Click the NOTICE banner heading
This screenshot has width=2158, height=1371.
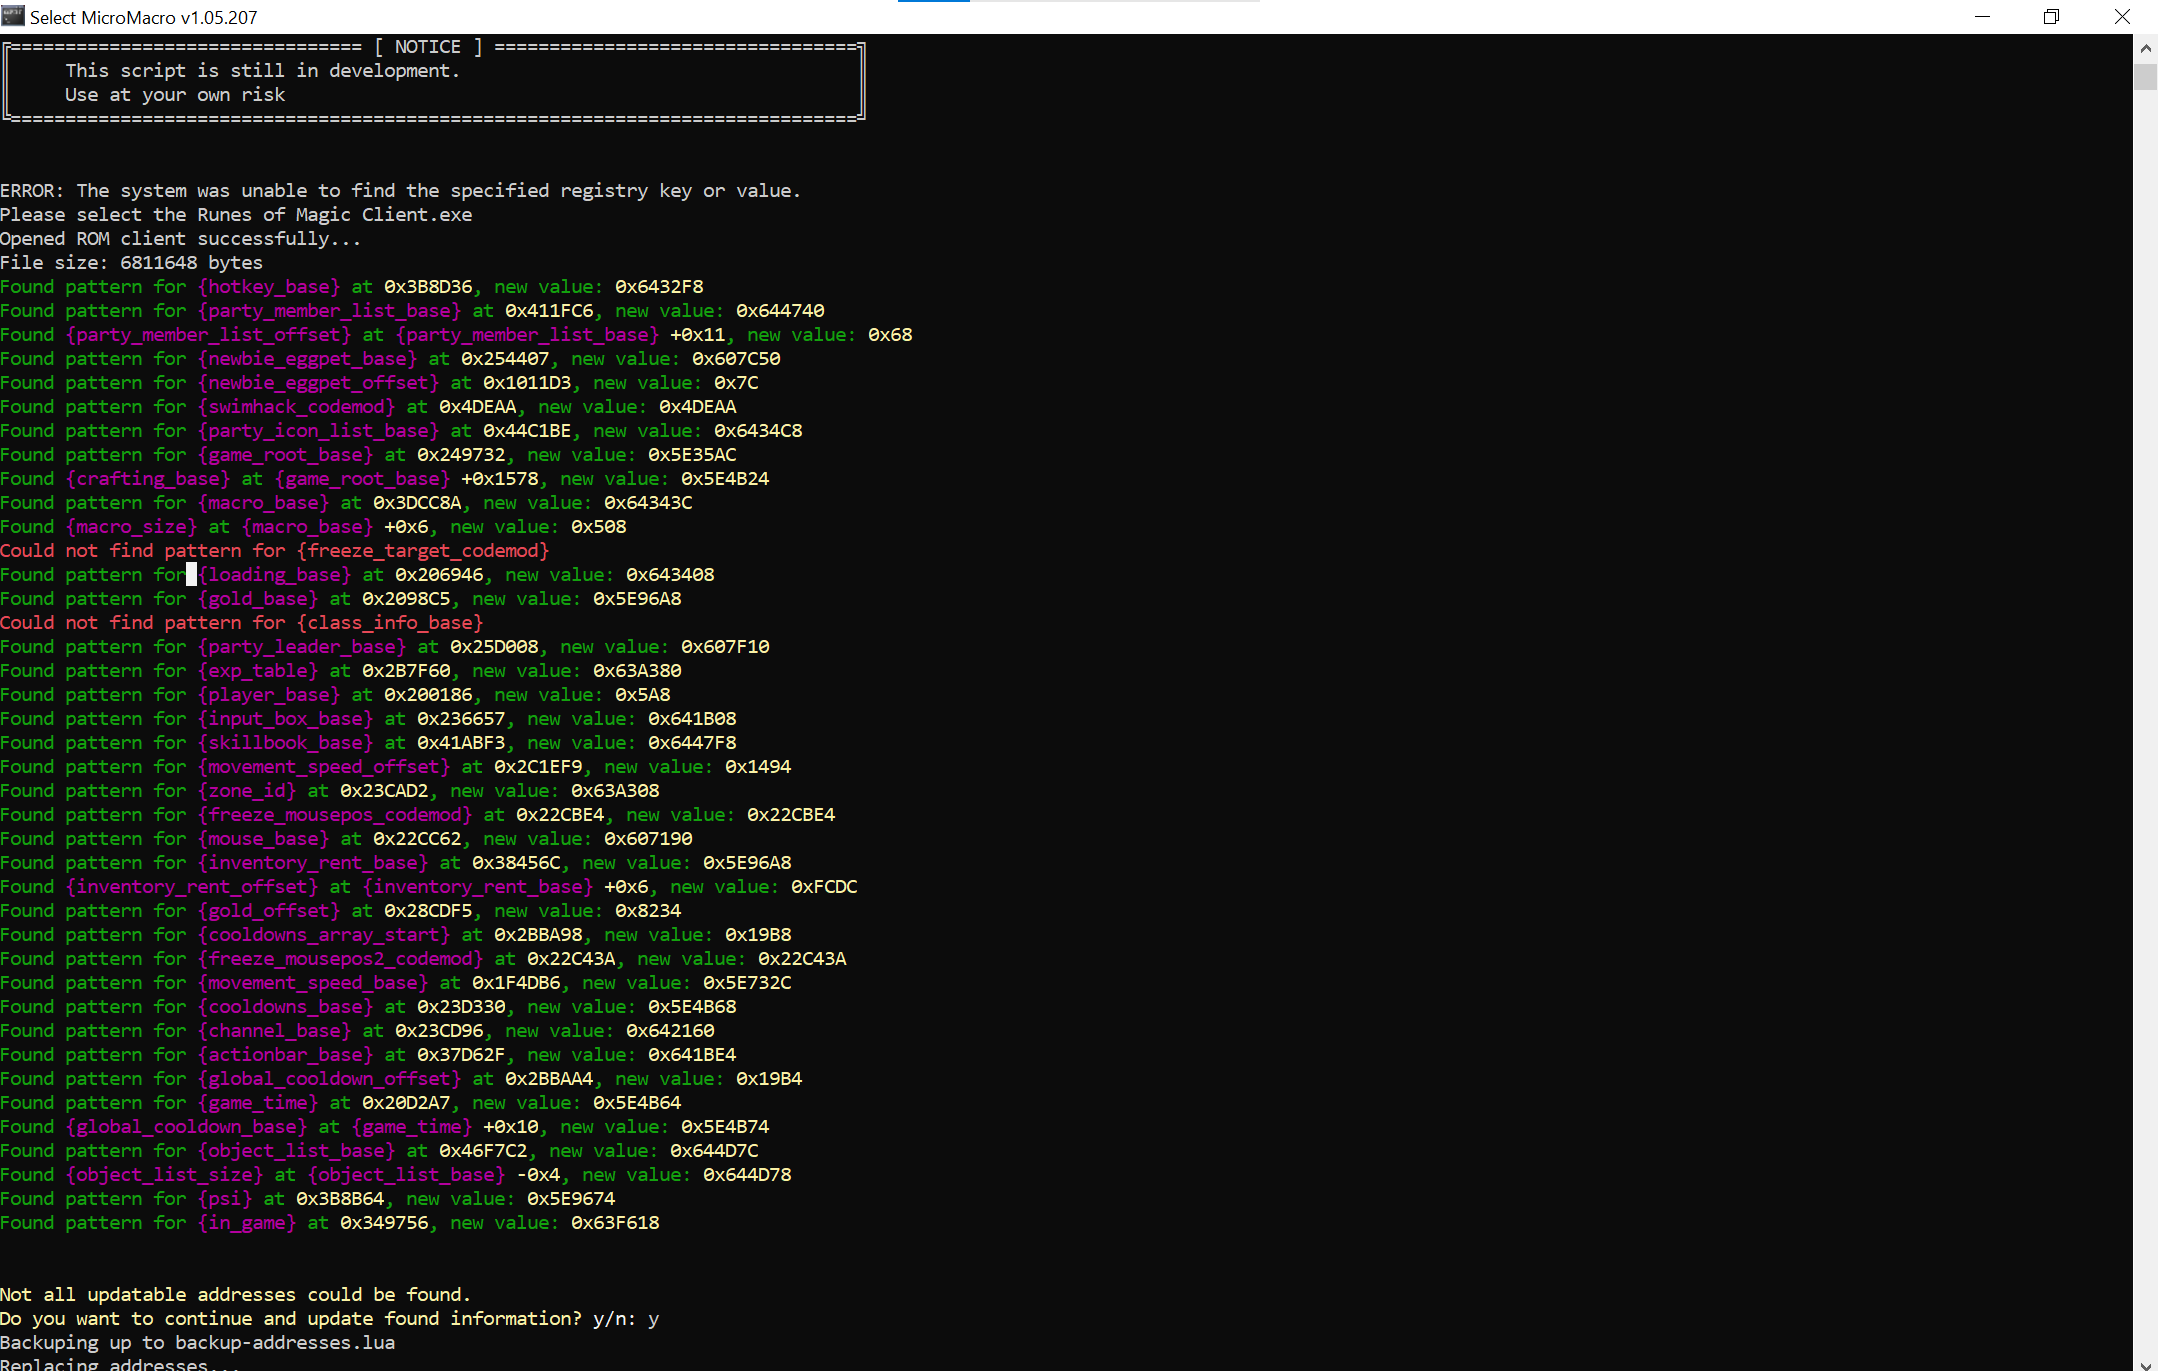pyautogui.click(x=428, y=47)
